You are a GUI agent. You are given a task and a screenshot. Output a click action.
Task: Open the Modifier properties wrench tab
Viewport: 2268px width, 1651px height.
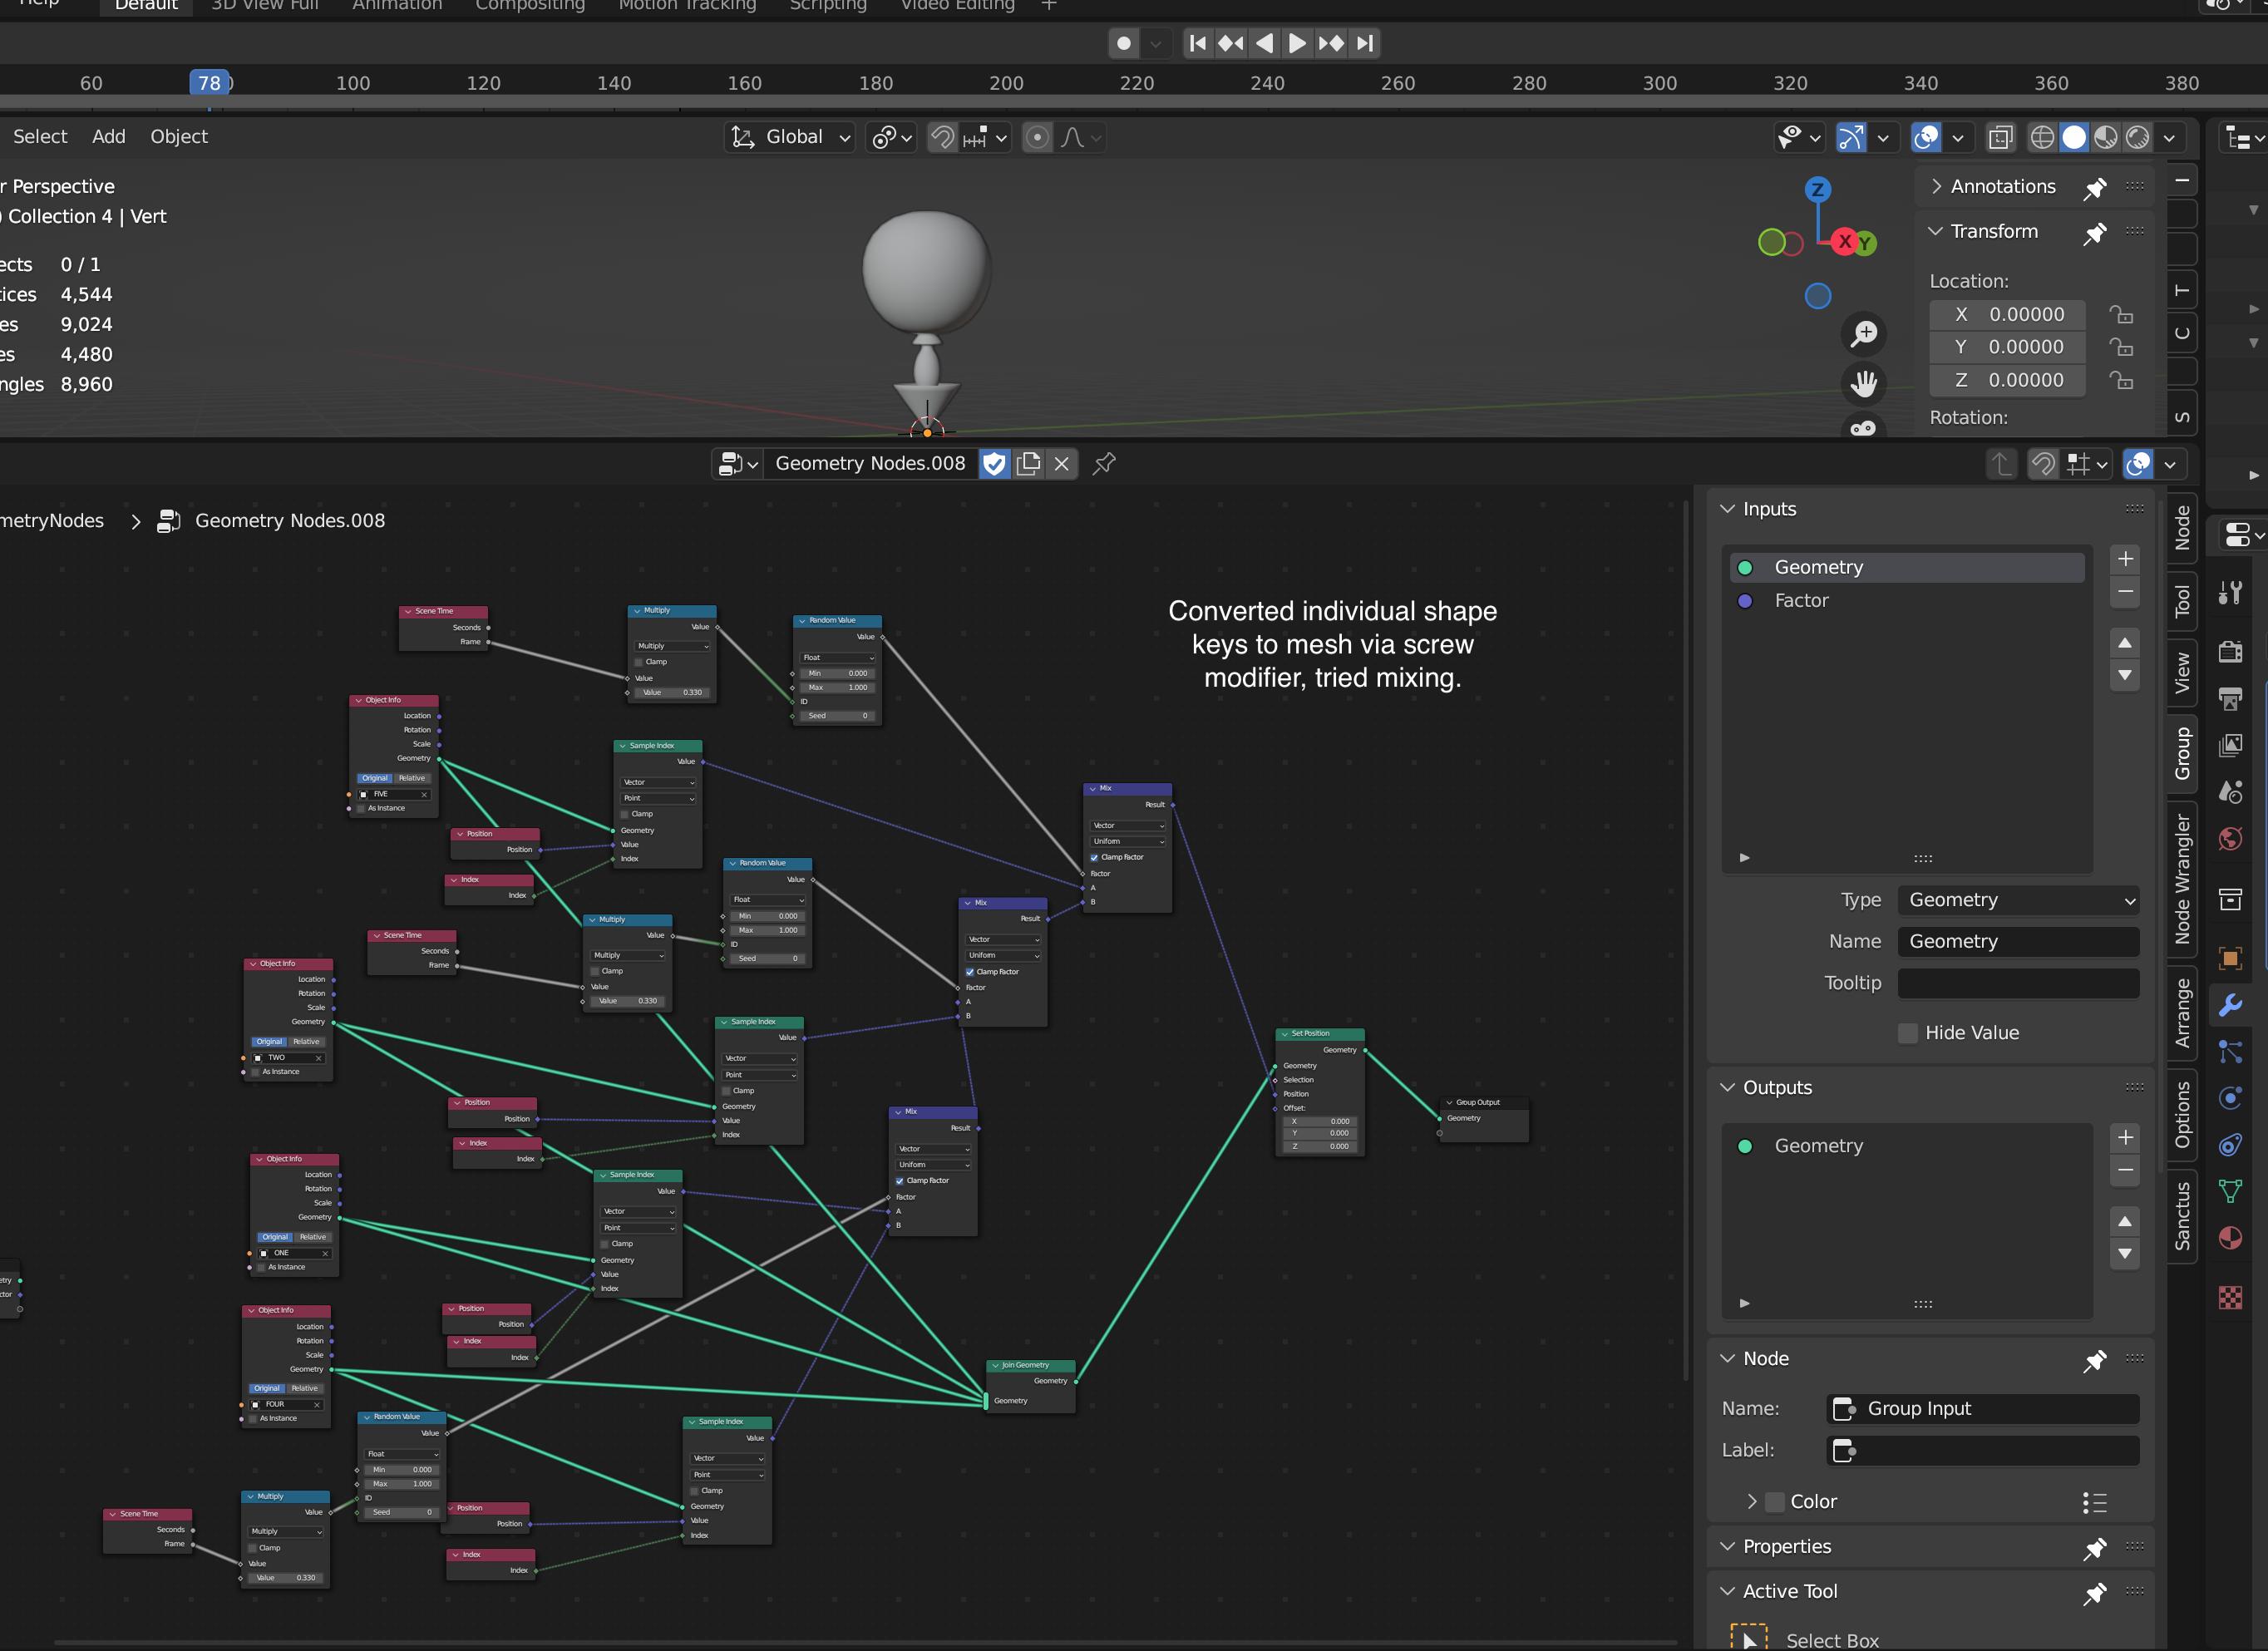(2230, 1005)
